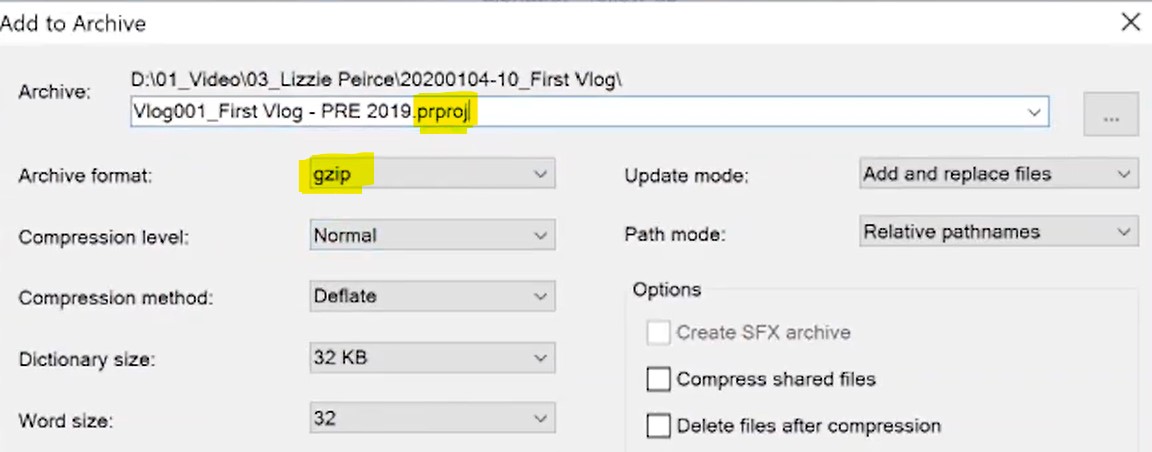
Task: Click the Path mode chevron arrow
Action: tap(1124, 232)
